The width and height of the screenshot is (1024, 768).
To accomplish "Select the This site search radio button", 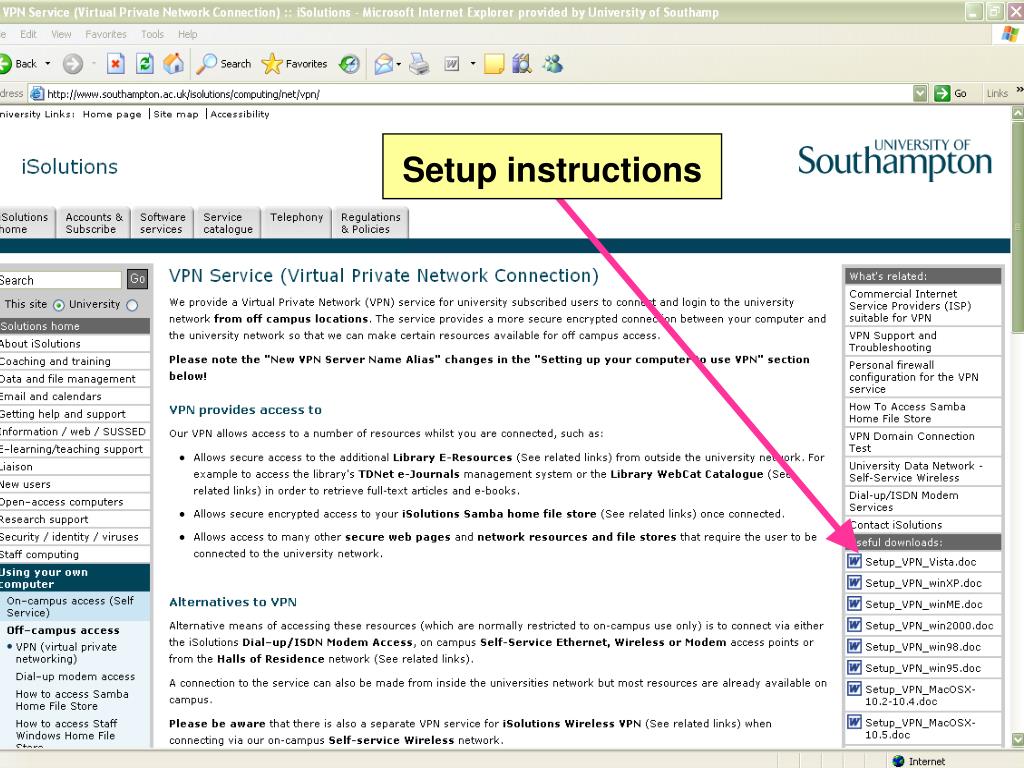I will pyautogui.click(x=59, y=305).
